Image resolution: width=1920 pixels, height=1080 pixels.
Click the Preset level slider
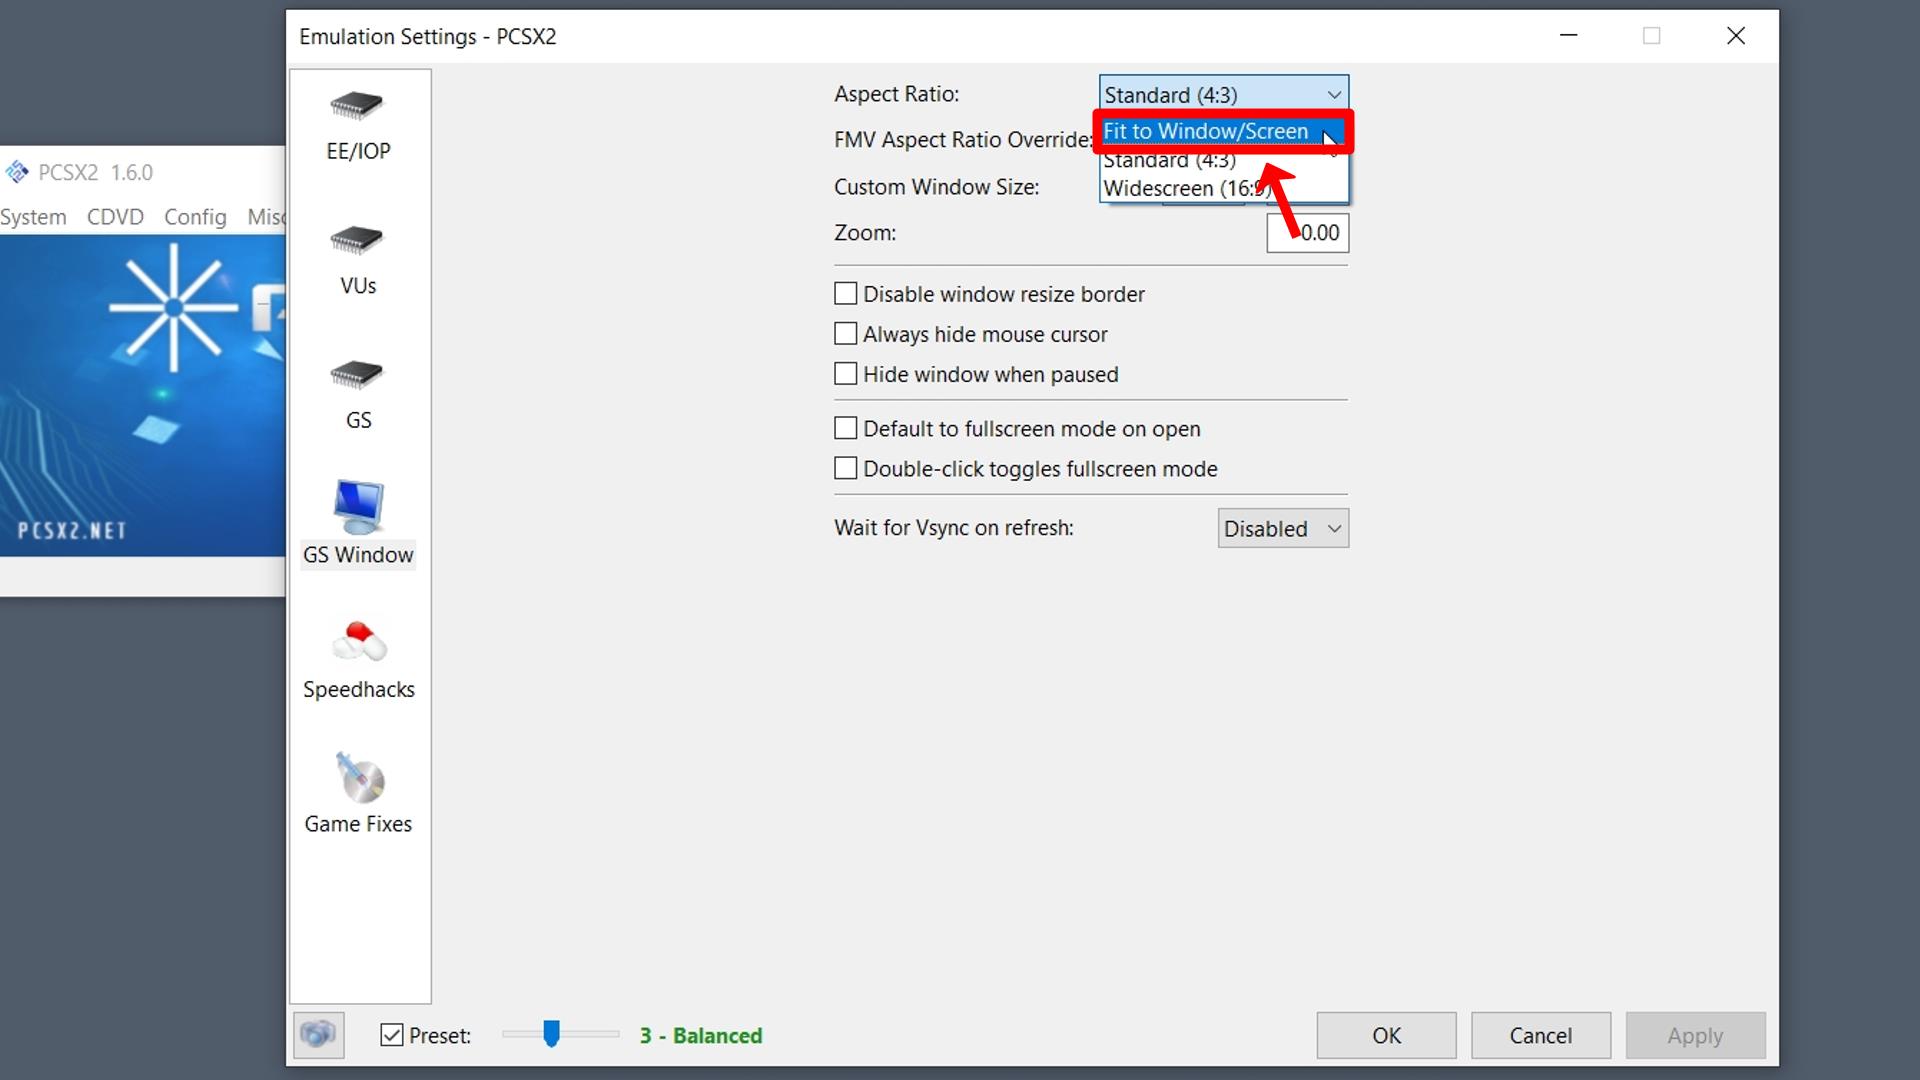click(560, 1034)
